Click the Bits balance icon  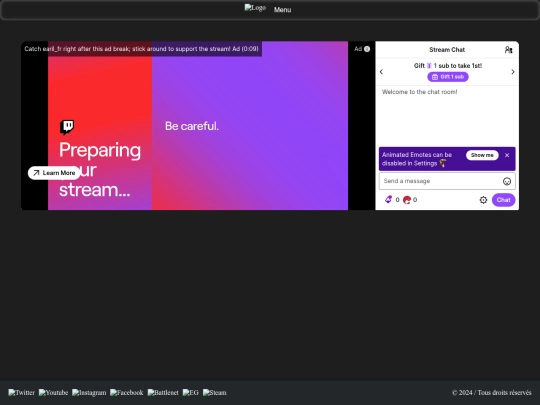pos(388,199)
